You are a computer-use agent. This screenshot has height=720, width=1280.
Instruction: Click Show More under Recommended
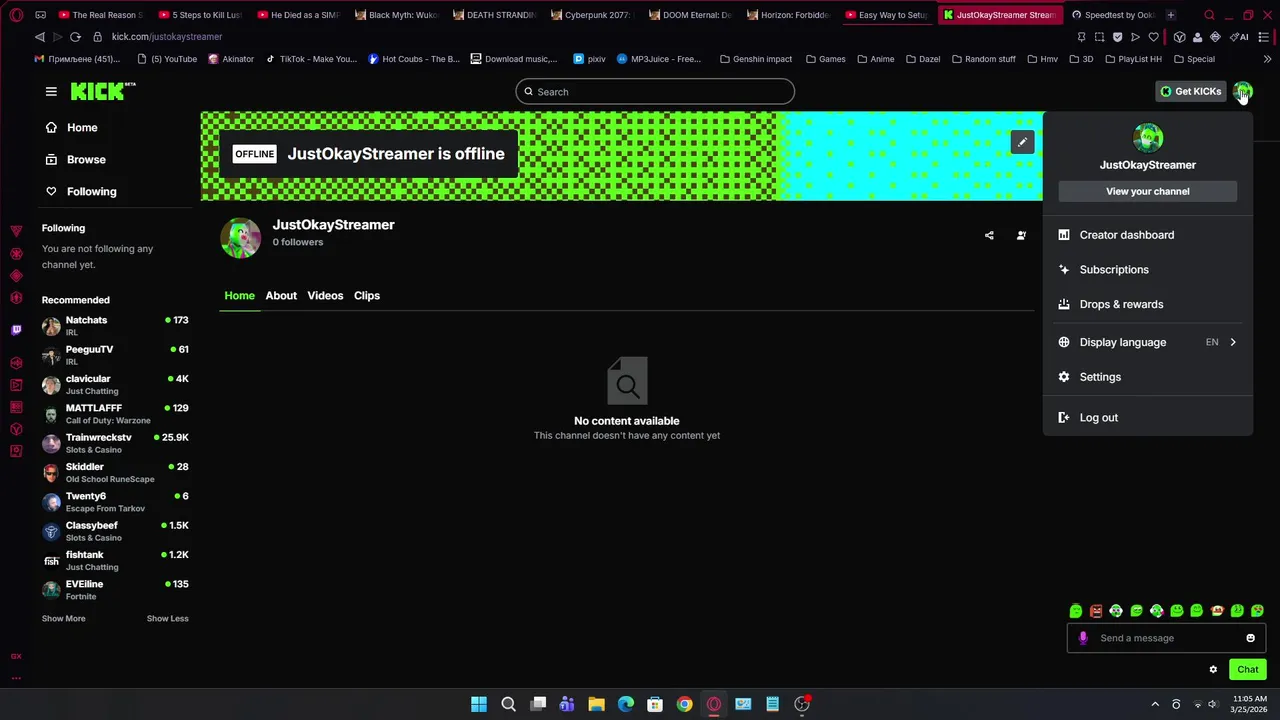[63, 619]
